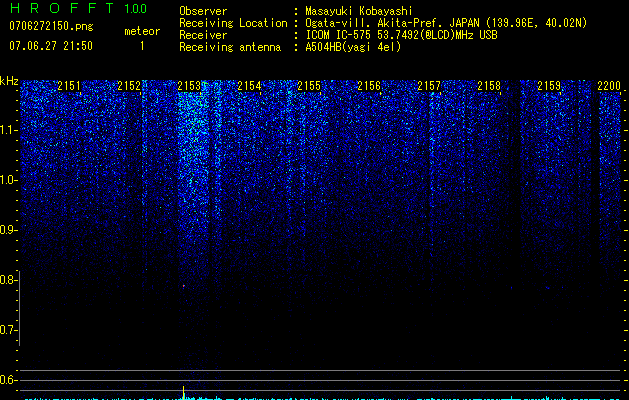Image resolution: width=629 pixels, height=400 pixels.
Task: Click the 2158 time marker
Action: 489,86
